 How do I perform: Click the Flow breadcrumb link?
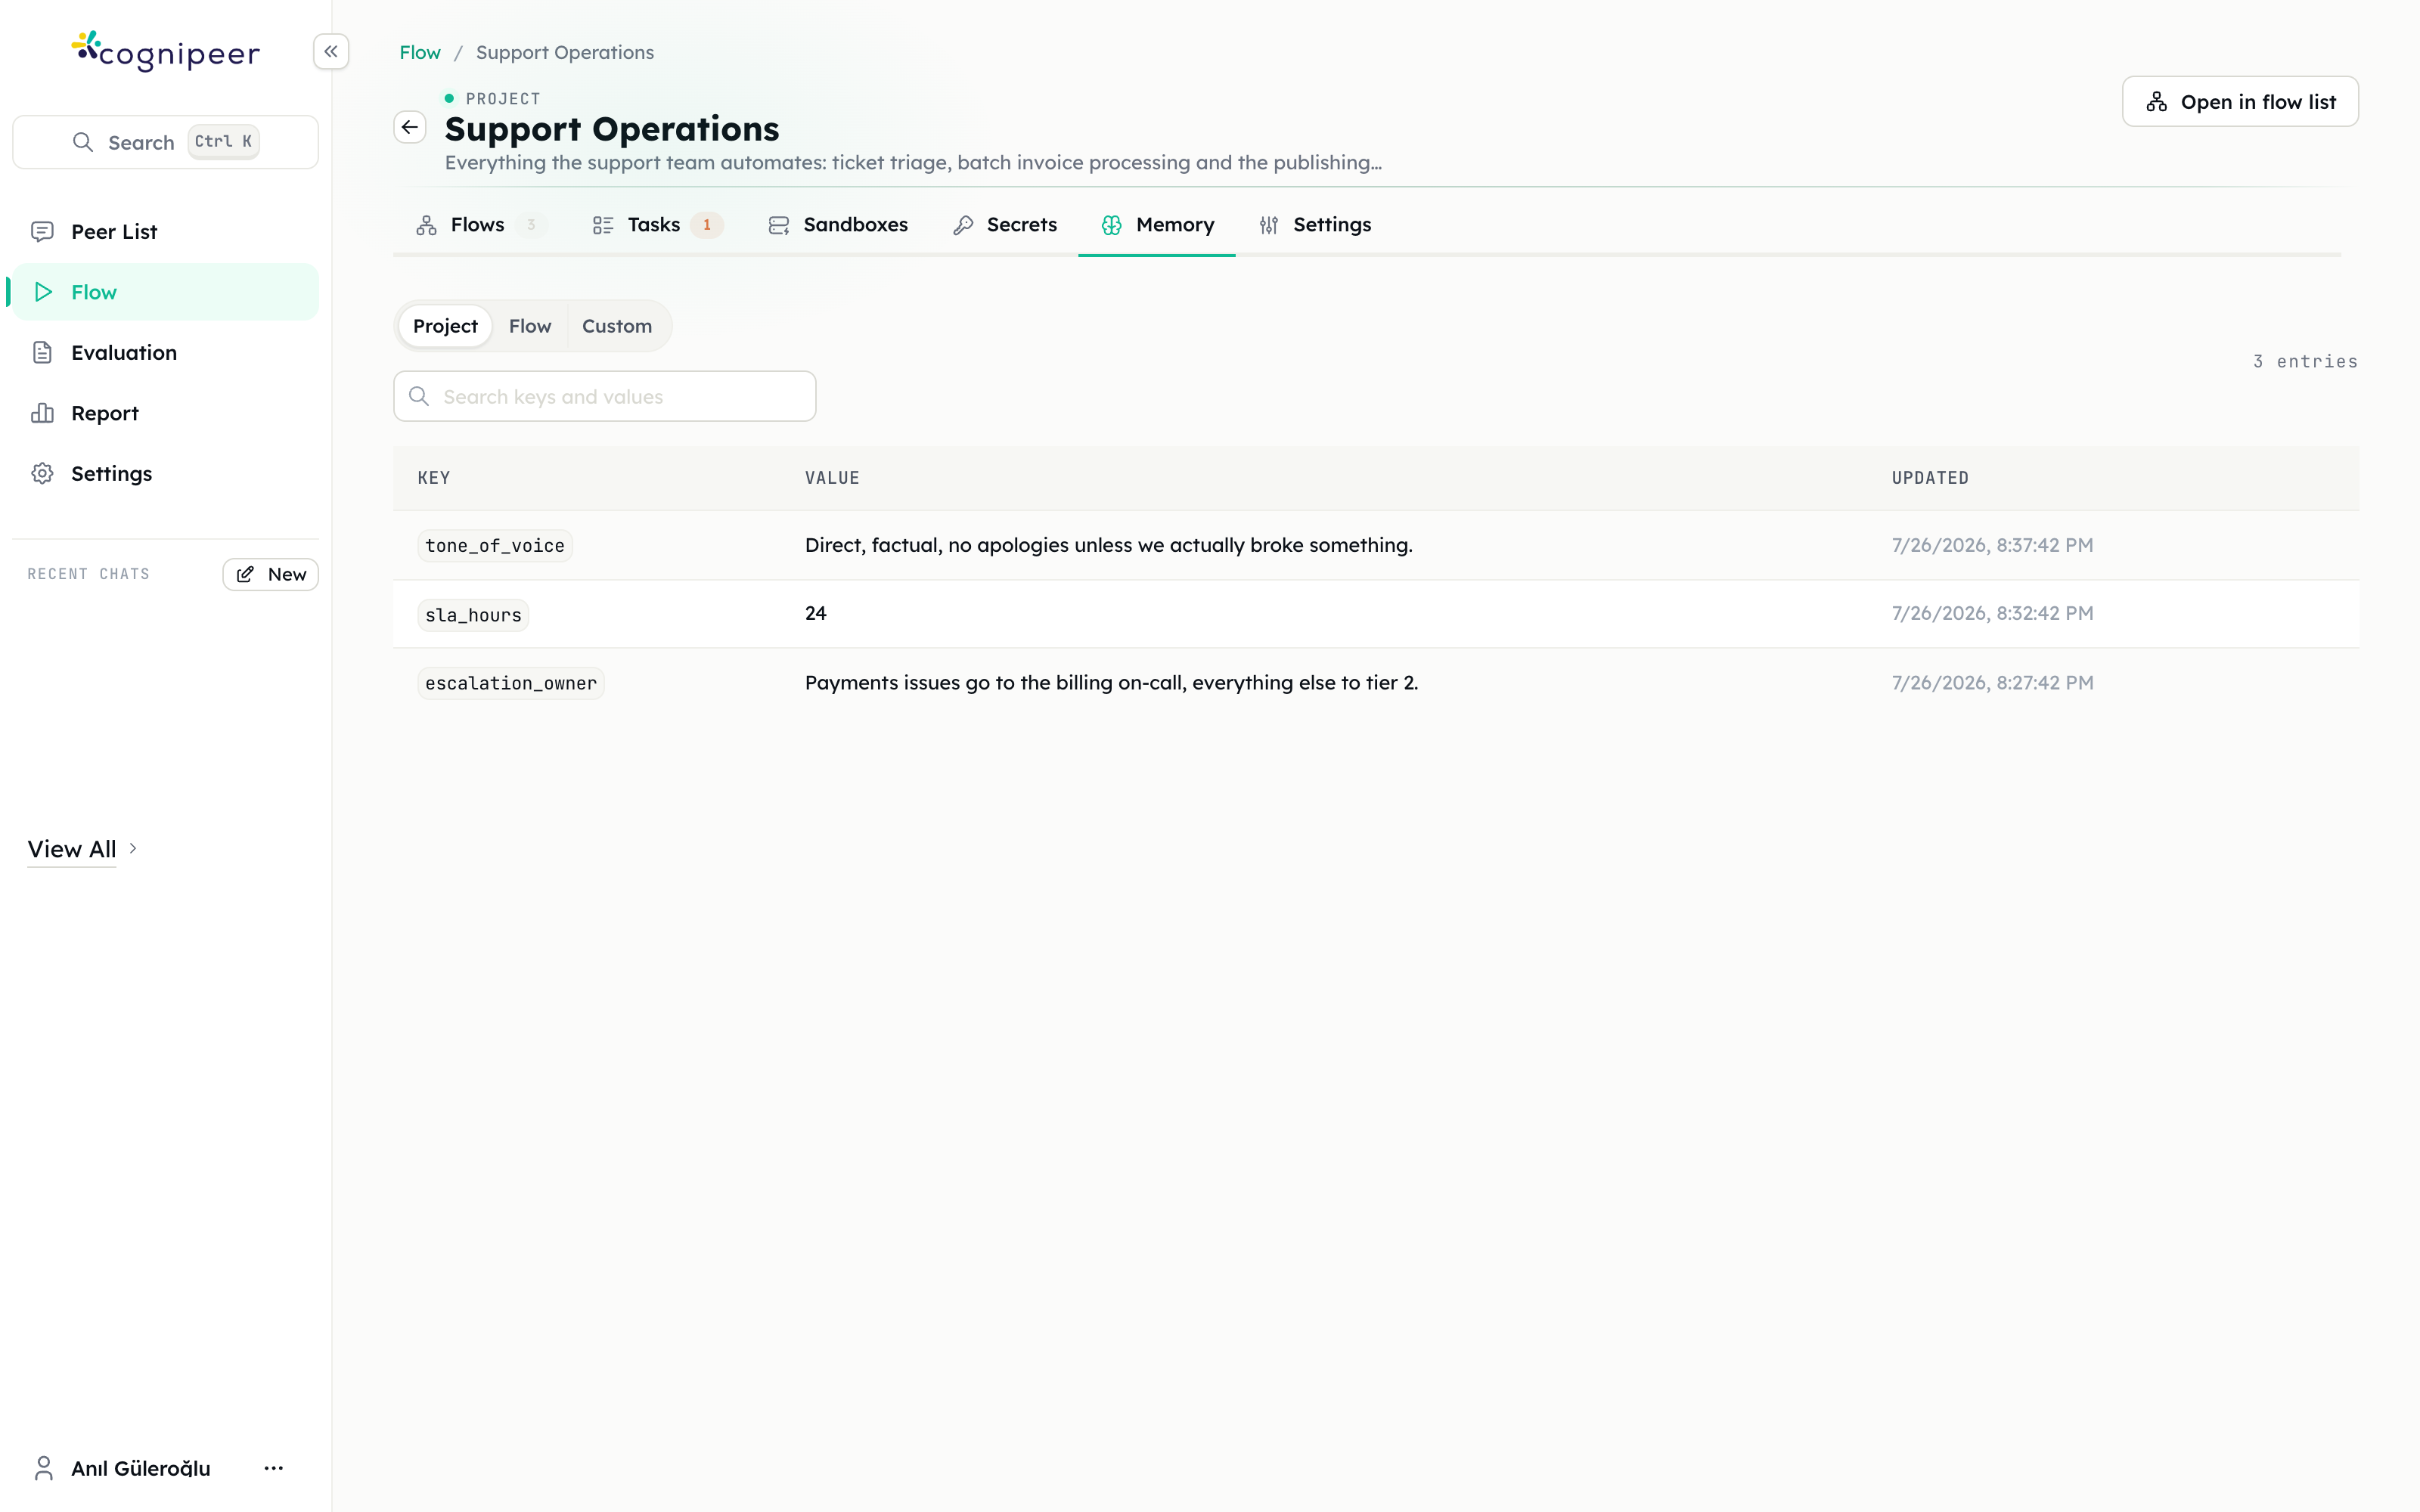tap(420, 52)
